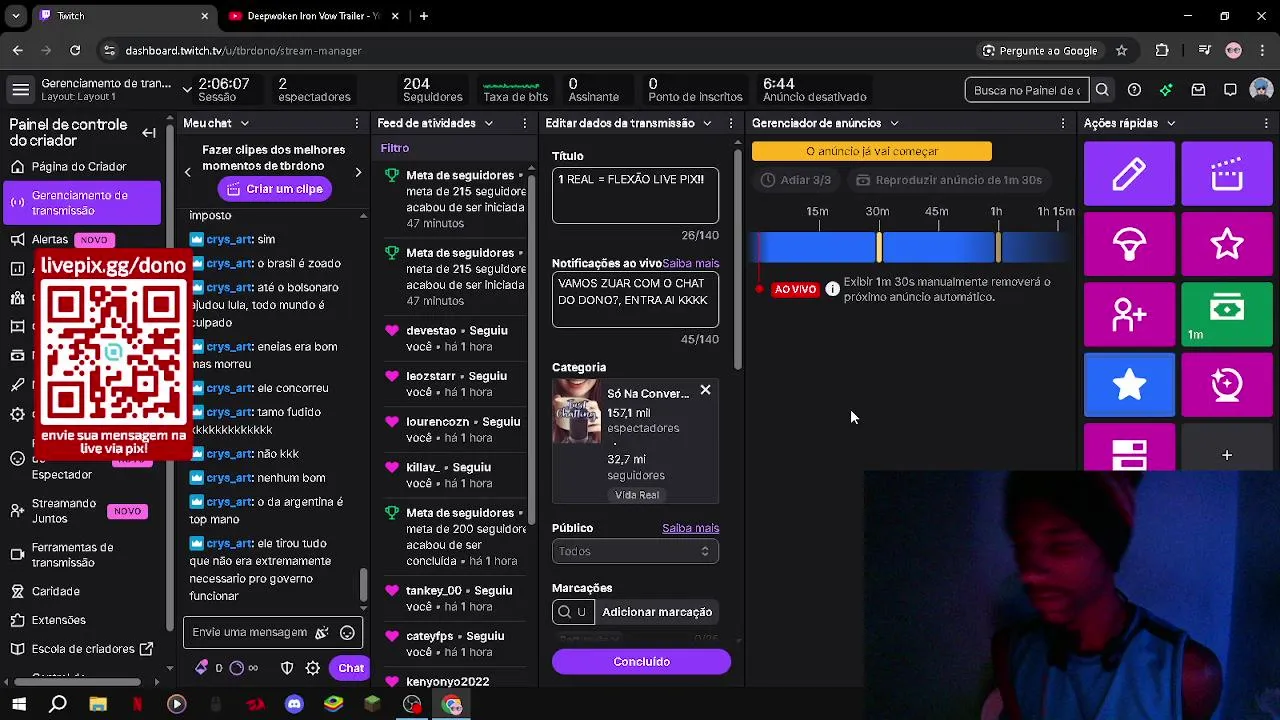
Task: Expand the layout selector chevron
Action: coord(187,90)
